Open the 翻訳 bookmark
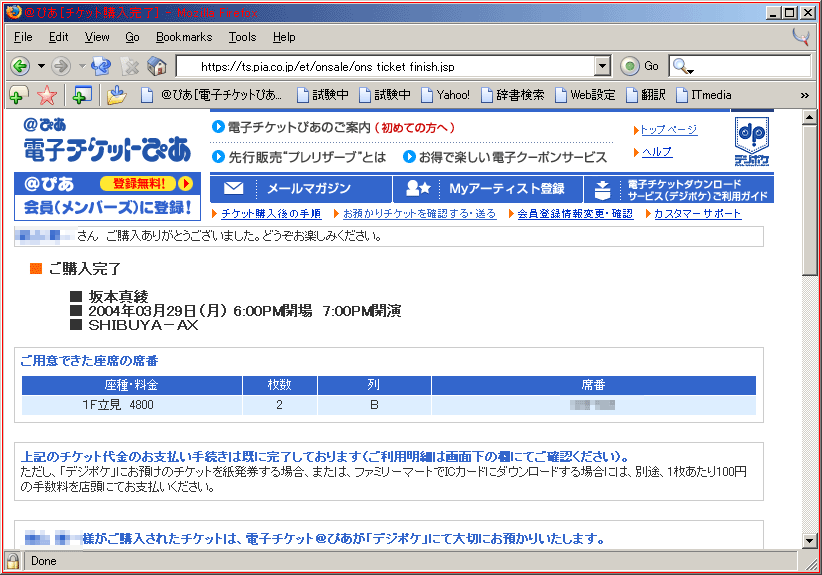The image size is (822, 575). tap(646, 95)
